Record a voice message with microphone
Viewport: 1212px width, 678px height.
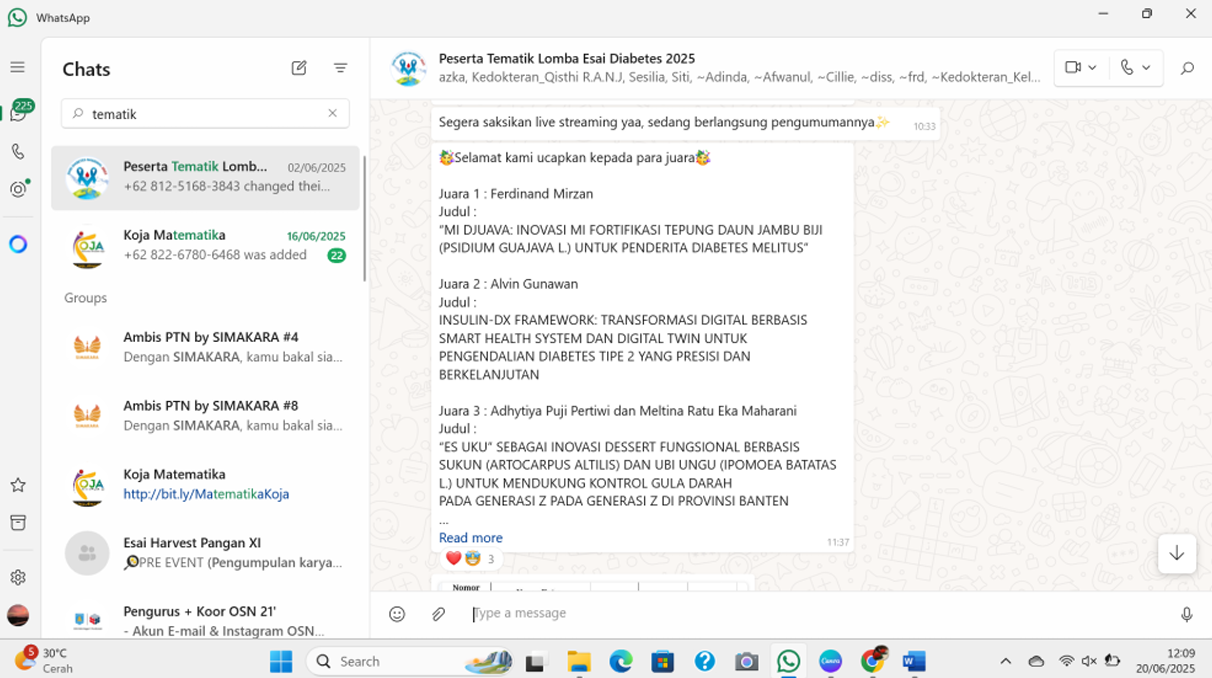1186,614
